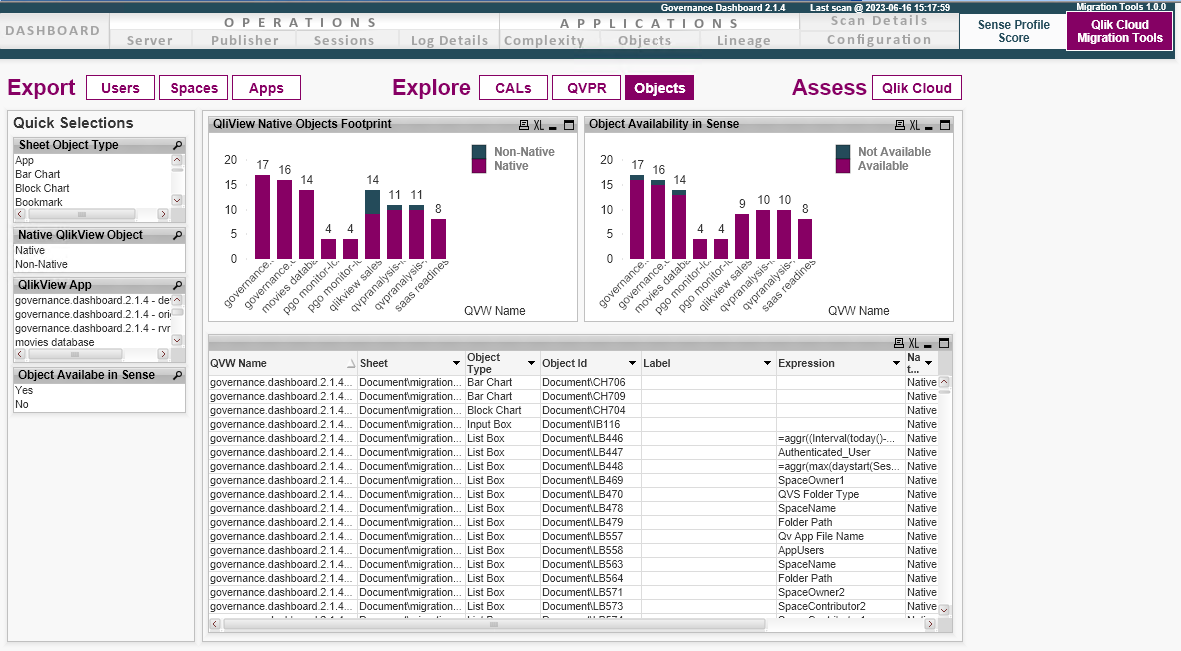The height and width of the screenshot is (651, 1181).
Task: Switch to the Lineage tab
Action: point(744,40)
